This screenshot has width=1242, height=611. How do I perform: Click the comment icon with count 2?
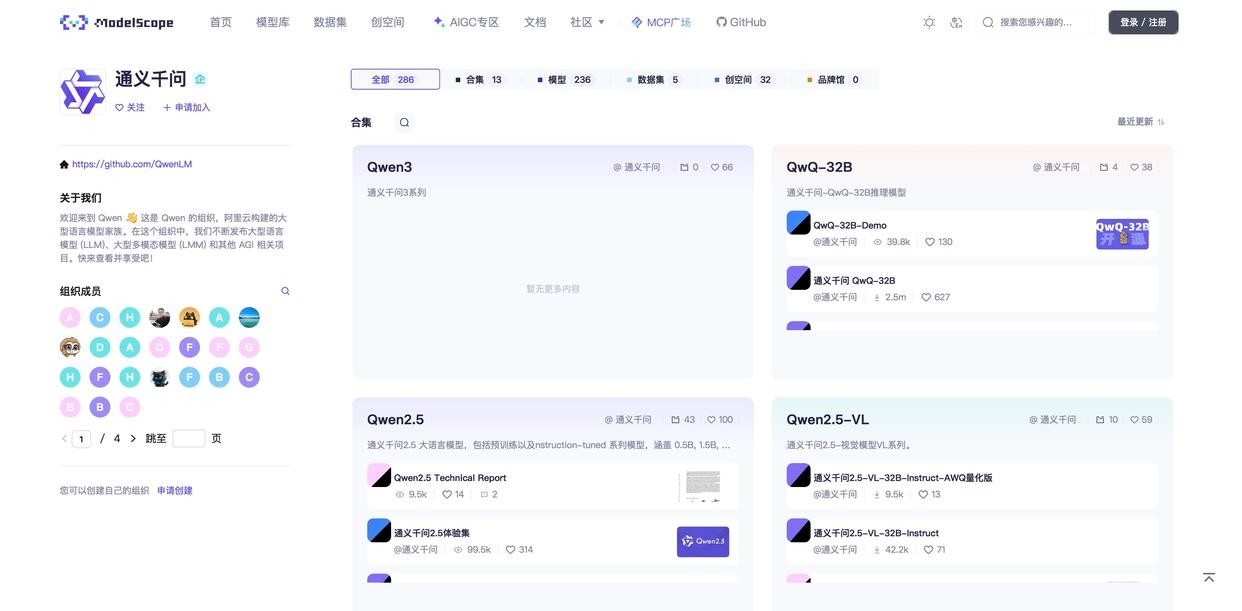click(x=484, y=494)
